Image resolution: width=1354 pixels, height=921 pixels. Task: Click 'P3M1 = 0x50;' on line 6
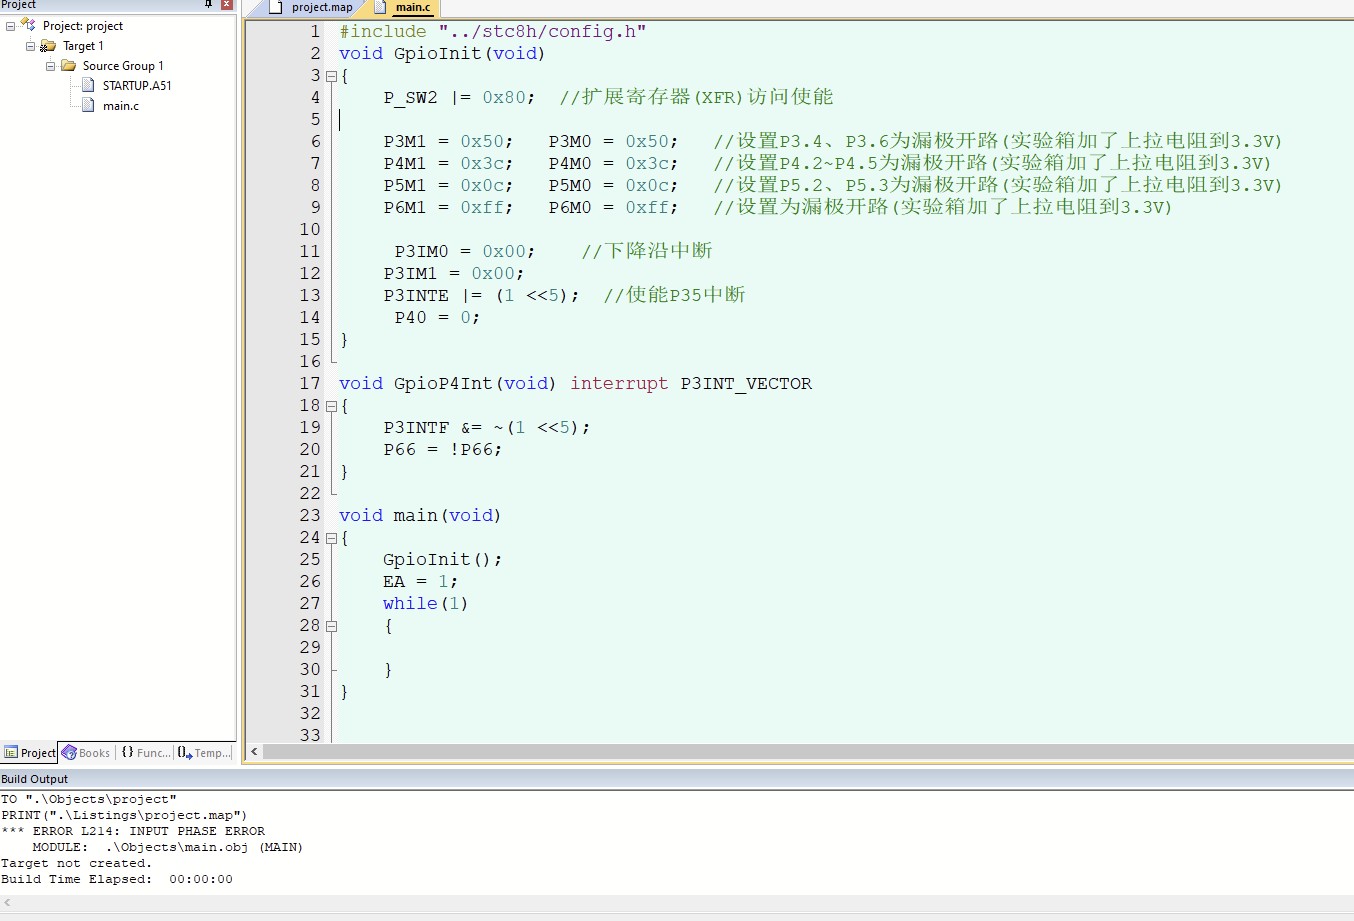[448, 142]
